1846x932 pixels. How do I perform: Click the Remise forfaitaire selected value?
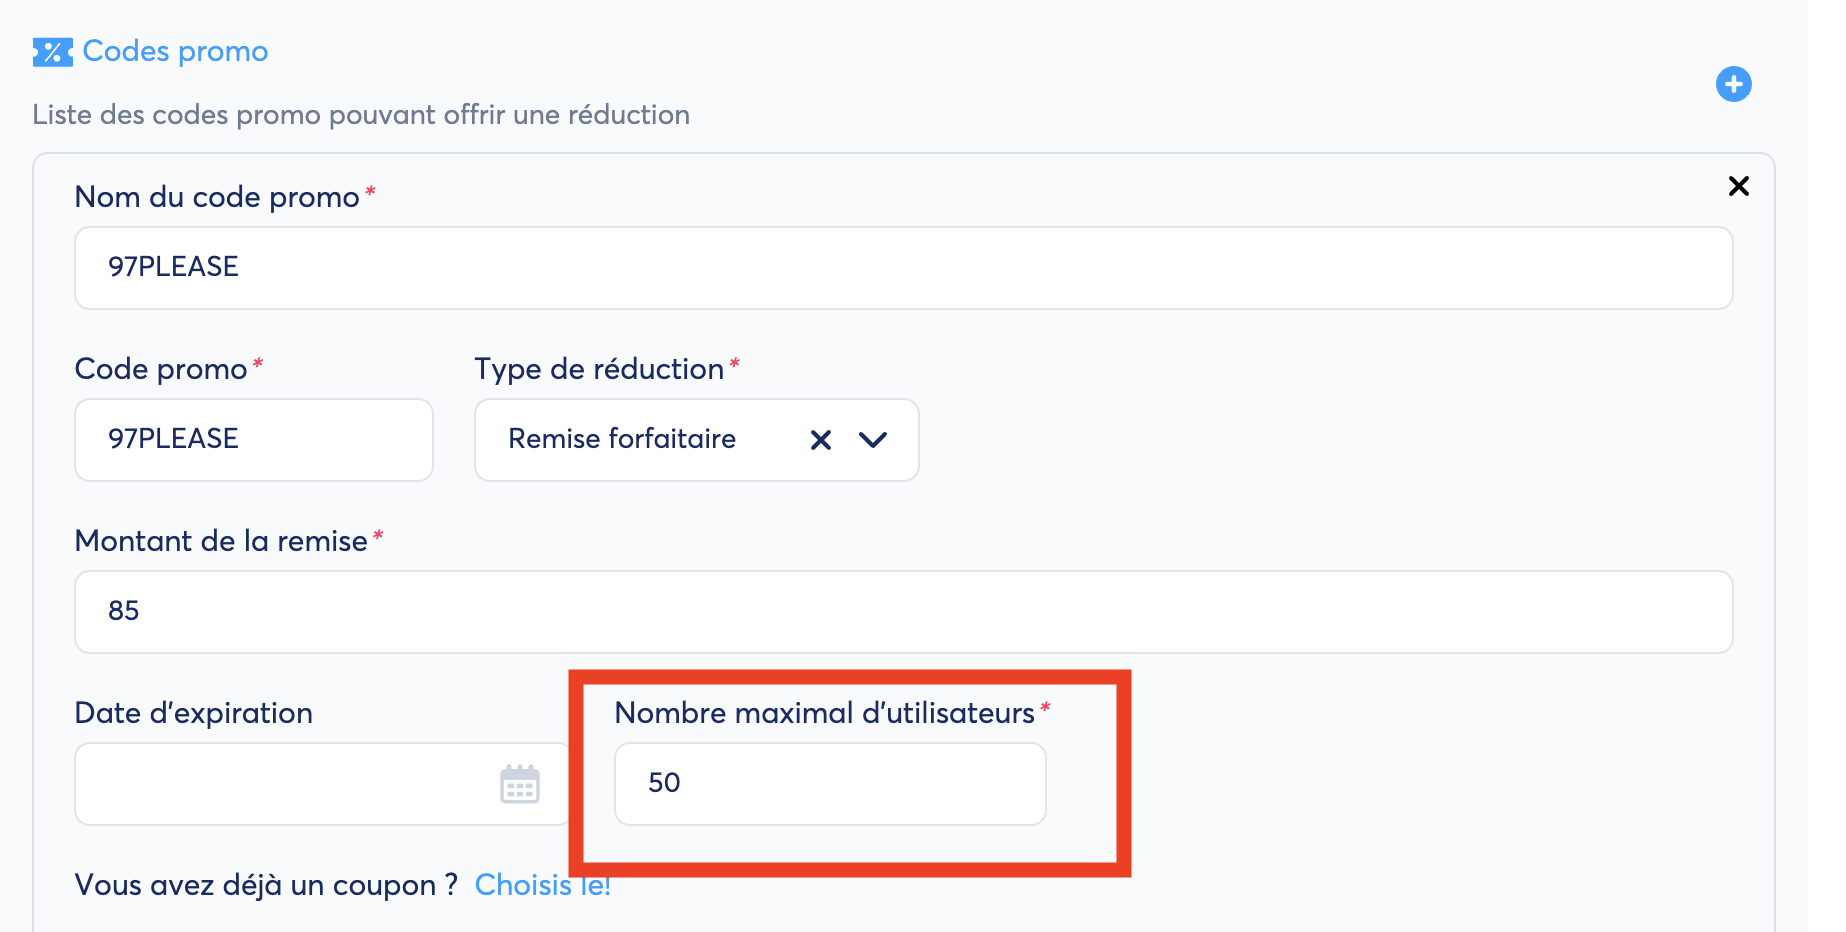tap(622, 439)
